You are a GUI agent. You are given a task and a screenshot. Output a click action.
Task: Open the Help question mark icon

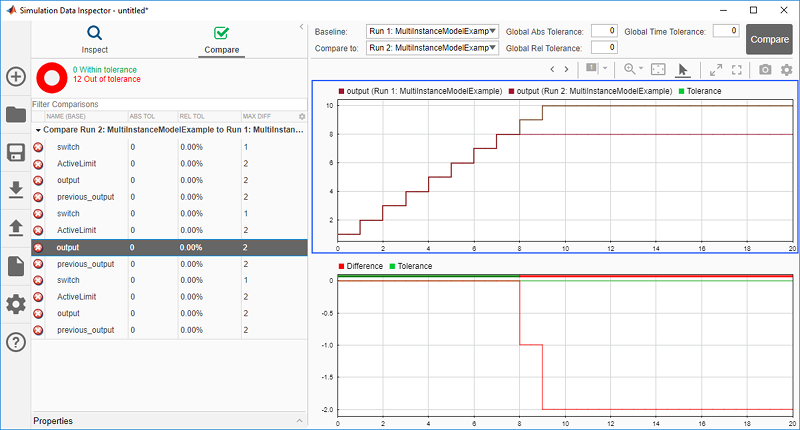point(16,342)
